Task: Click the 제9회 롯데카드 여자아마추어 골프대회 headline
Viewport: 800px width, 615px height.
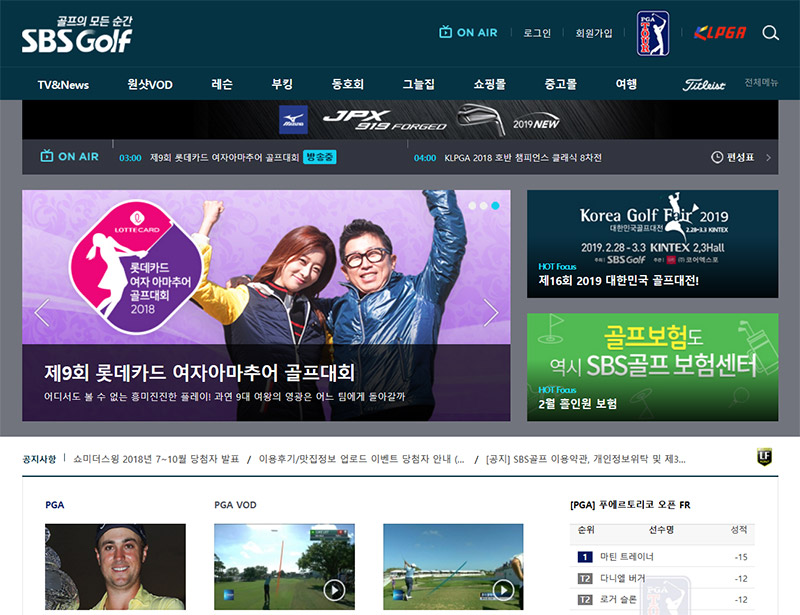Action: (x=199, y=373)
